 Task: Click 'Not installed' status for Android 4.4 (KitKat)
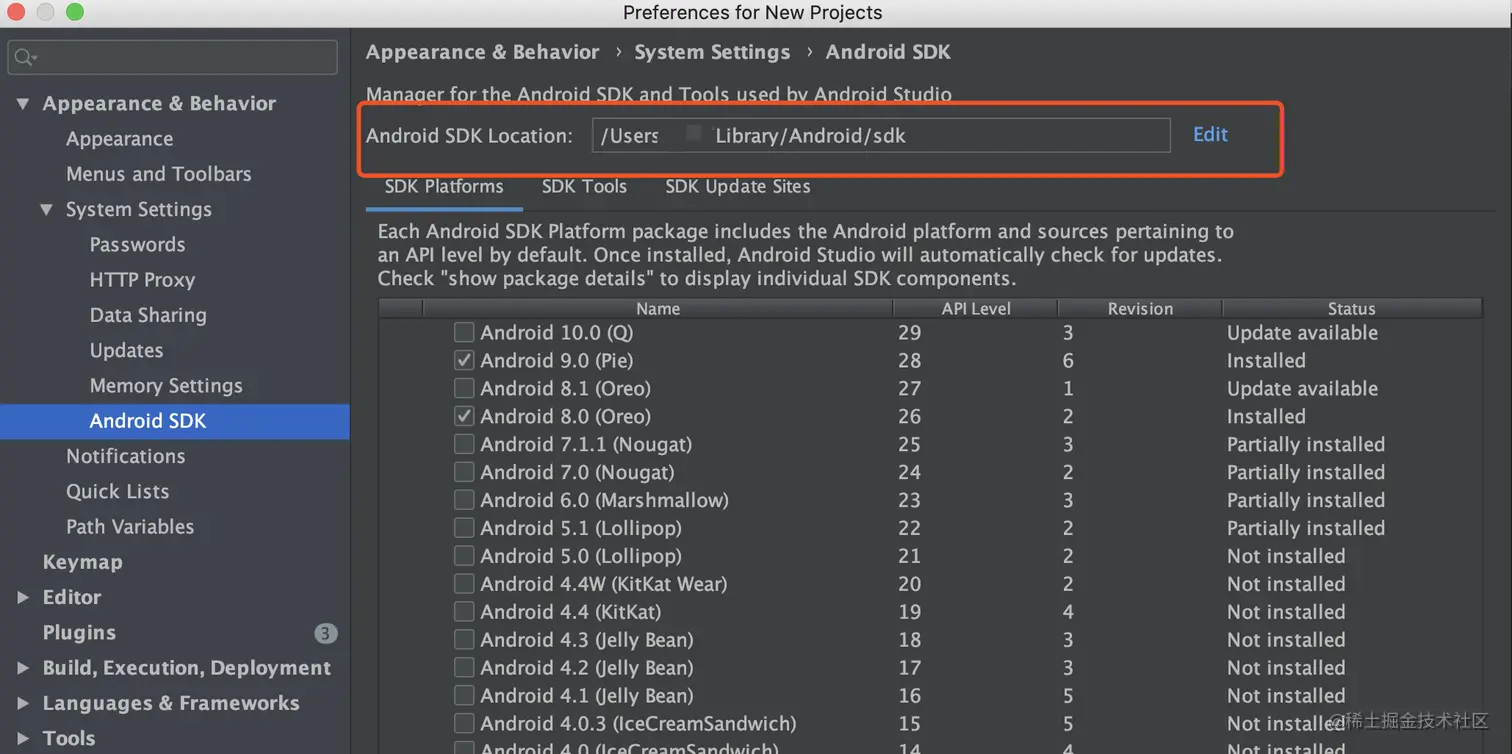click(1286, 612)
